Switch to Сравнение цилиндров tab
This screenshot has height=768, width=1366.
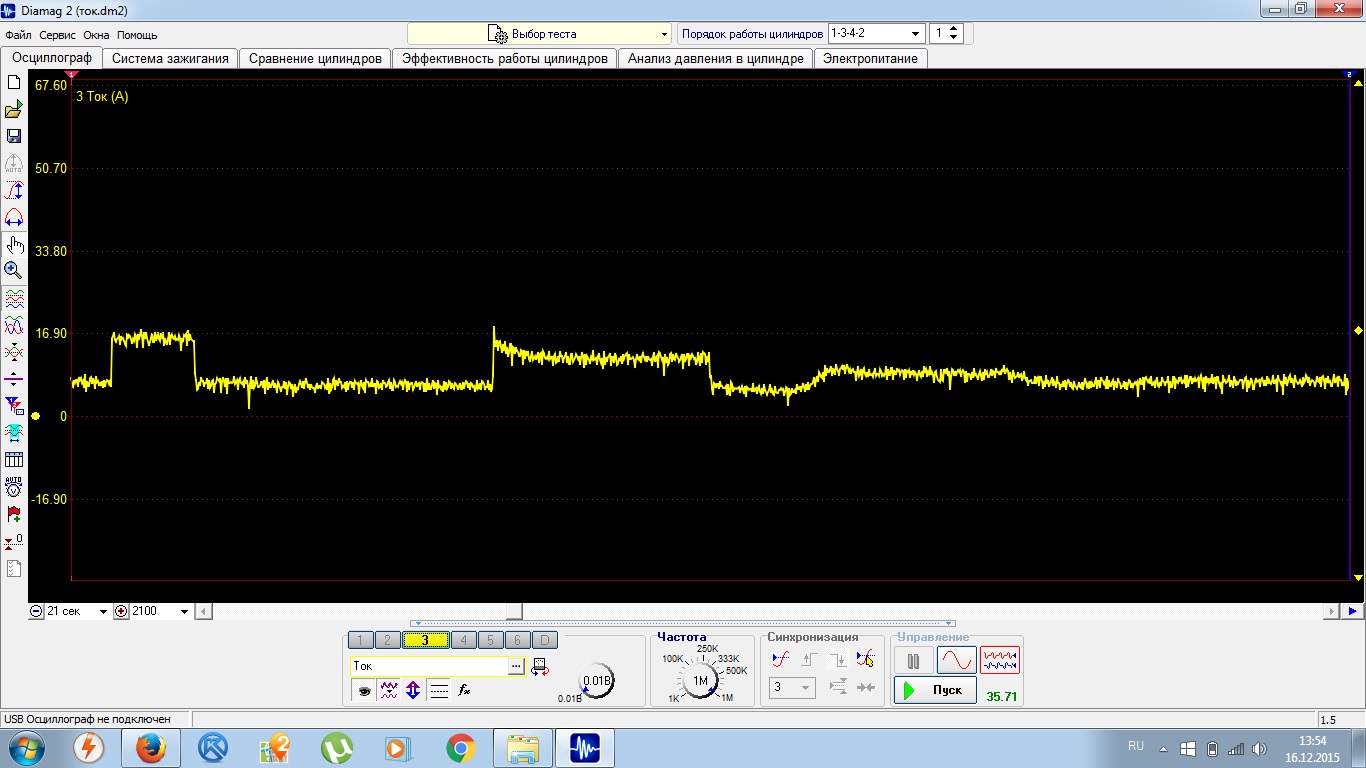pyautogui.click(x=315, y=58)
